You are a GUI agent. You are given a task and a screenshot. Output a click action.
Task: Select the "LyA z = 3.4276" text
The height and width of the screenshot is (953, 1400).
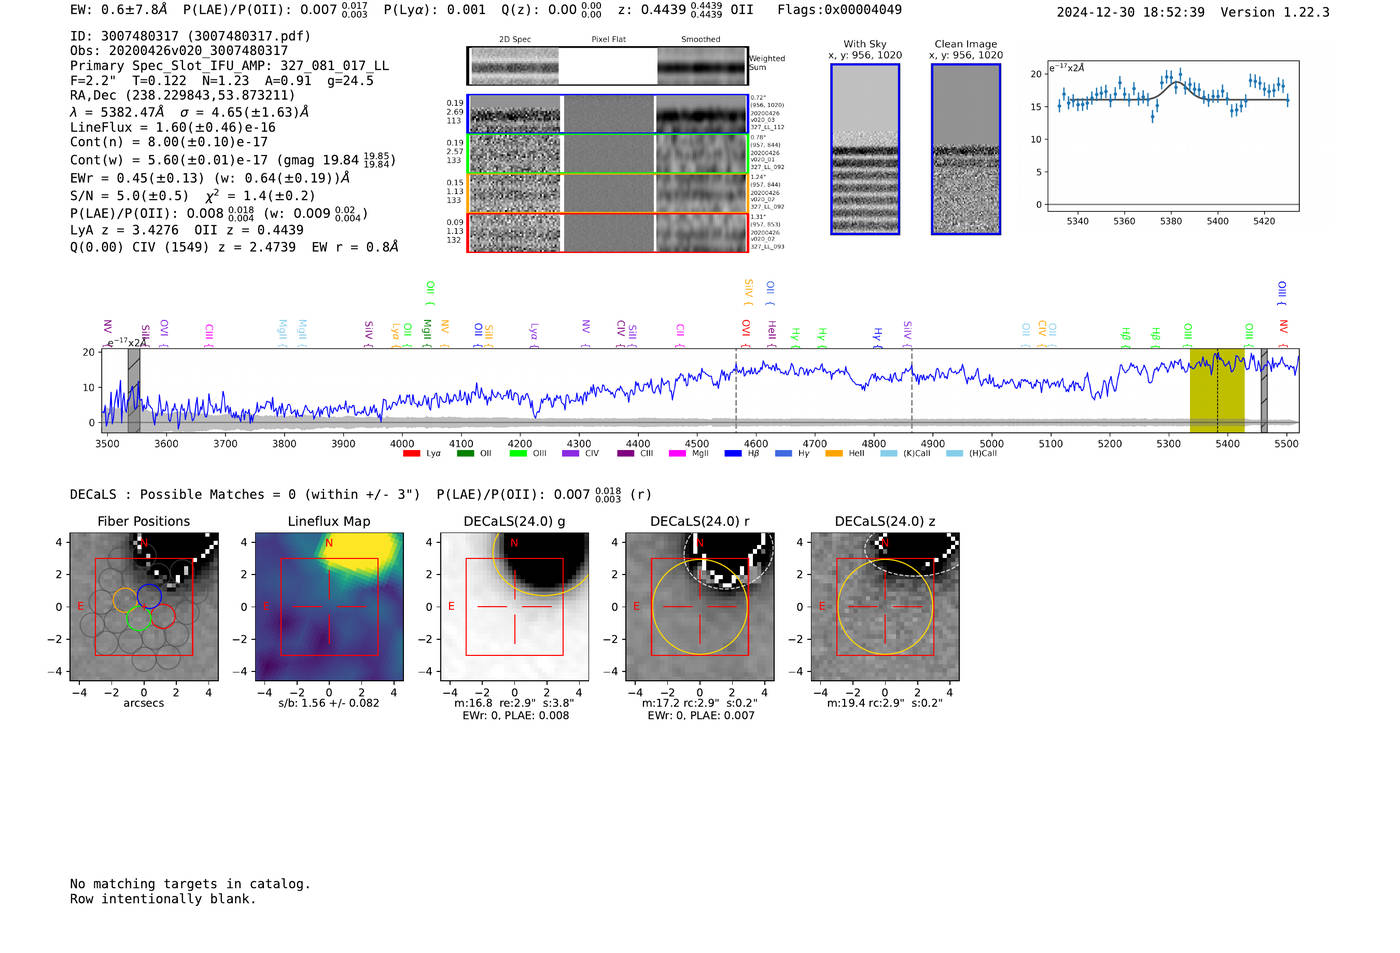pyautogui.click(x=124, y=230)
